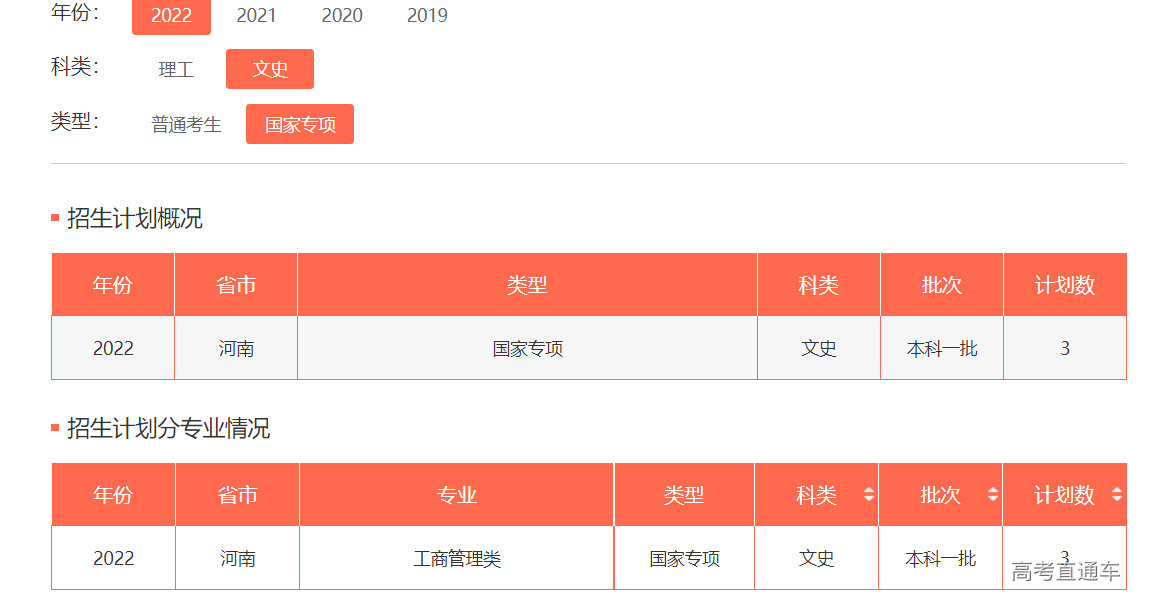This screenshot has height=611, width=1149.
Task: Switch type to 普通考生
Action: (186, 125)
